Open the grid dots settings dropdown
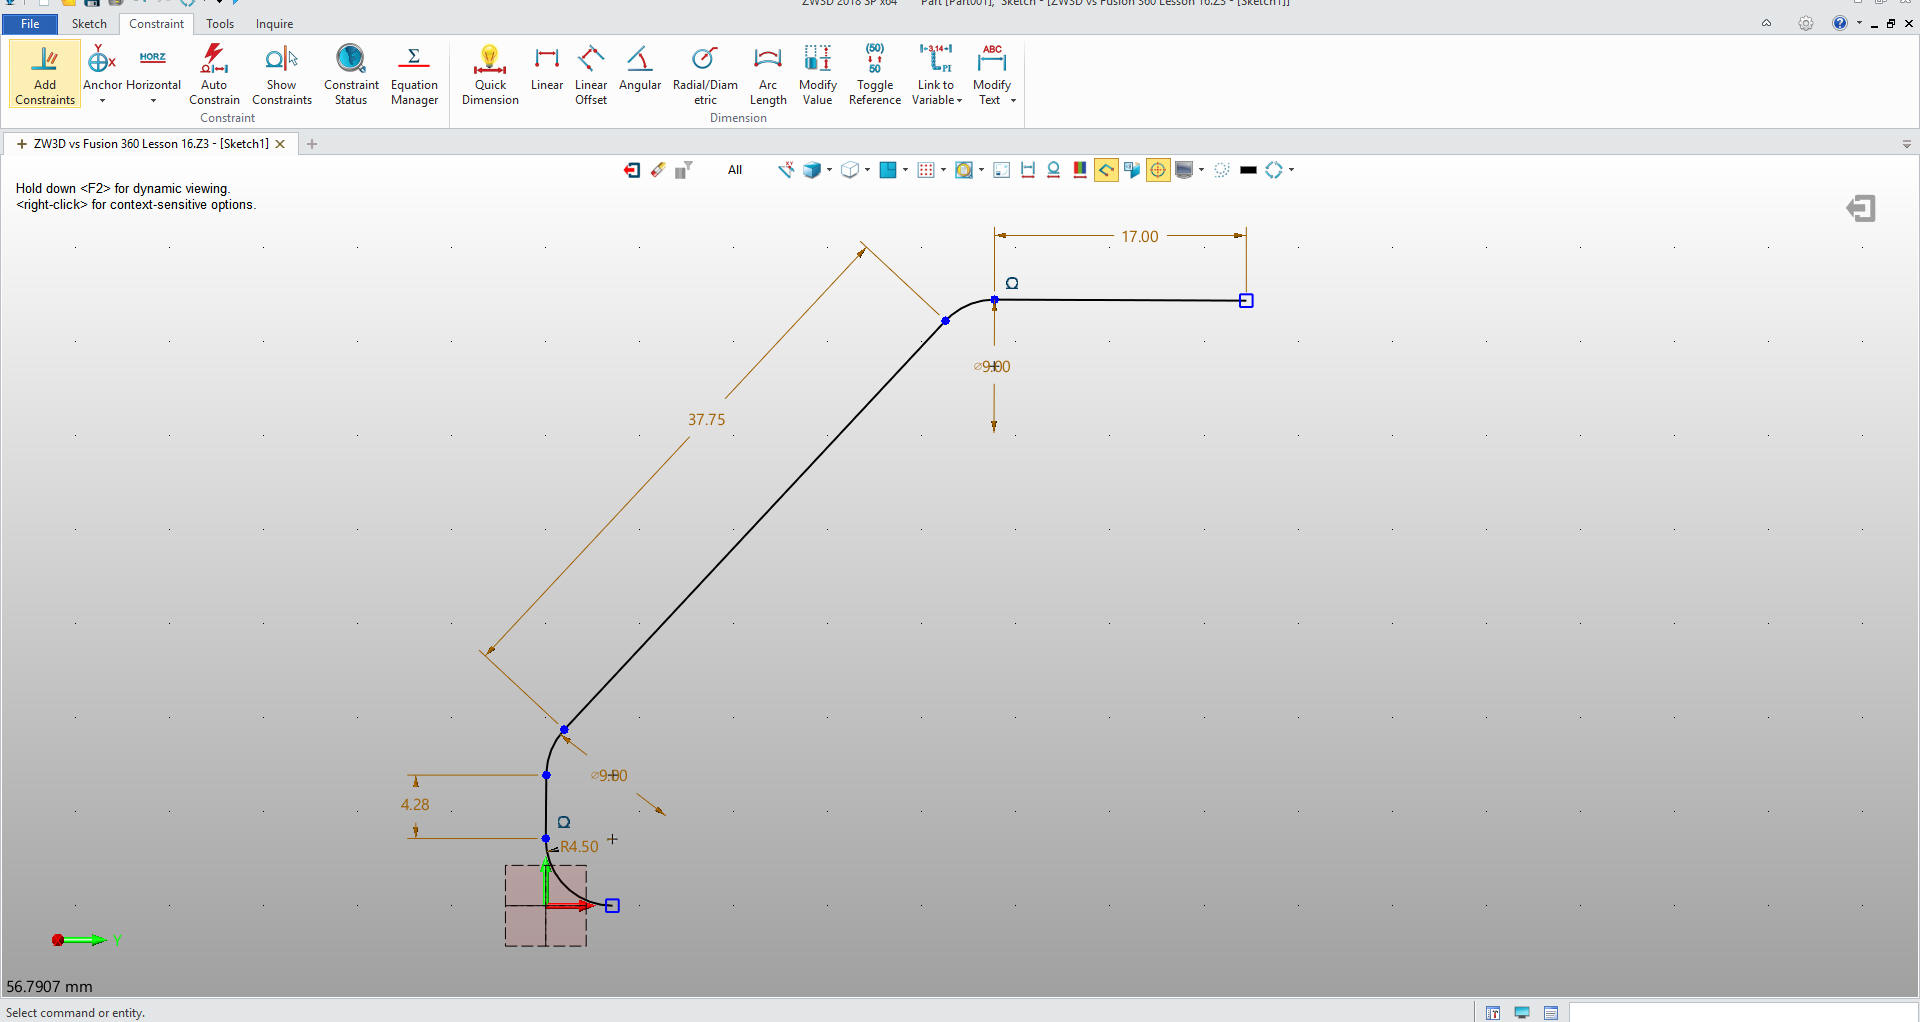Image resolution: width=1920 pixels, height=1022 pixels. point(943,170)
